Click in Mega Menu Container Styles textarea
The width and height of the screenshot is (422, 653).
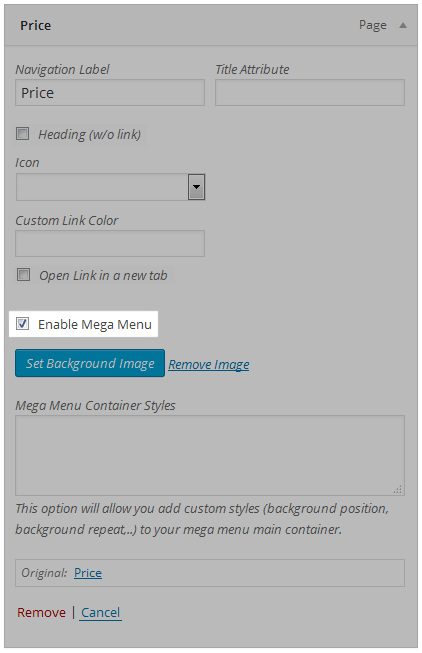pos(210,455)
